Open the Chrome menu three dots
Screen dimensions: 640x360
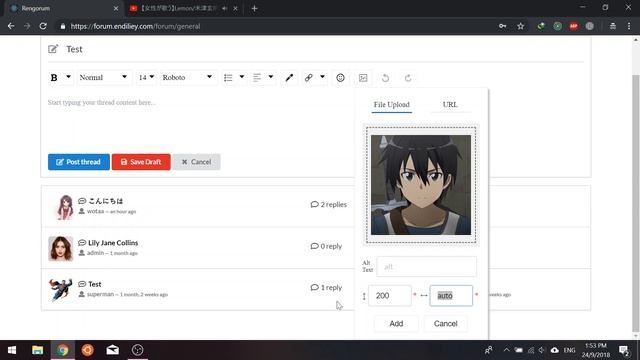(x=629, y=26)
